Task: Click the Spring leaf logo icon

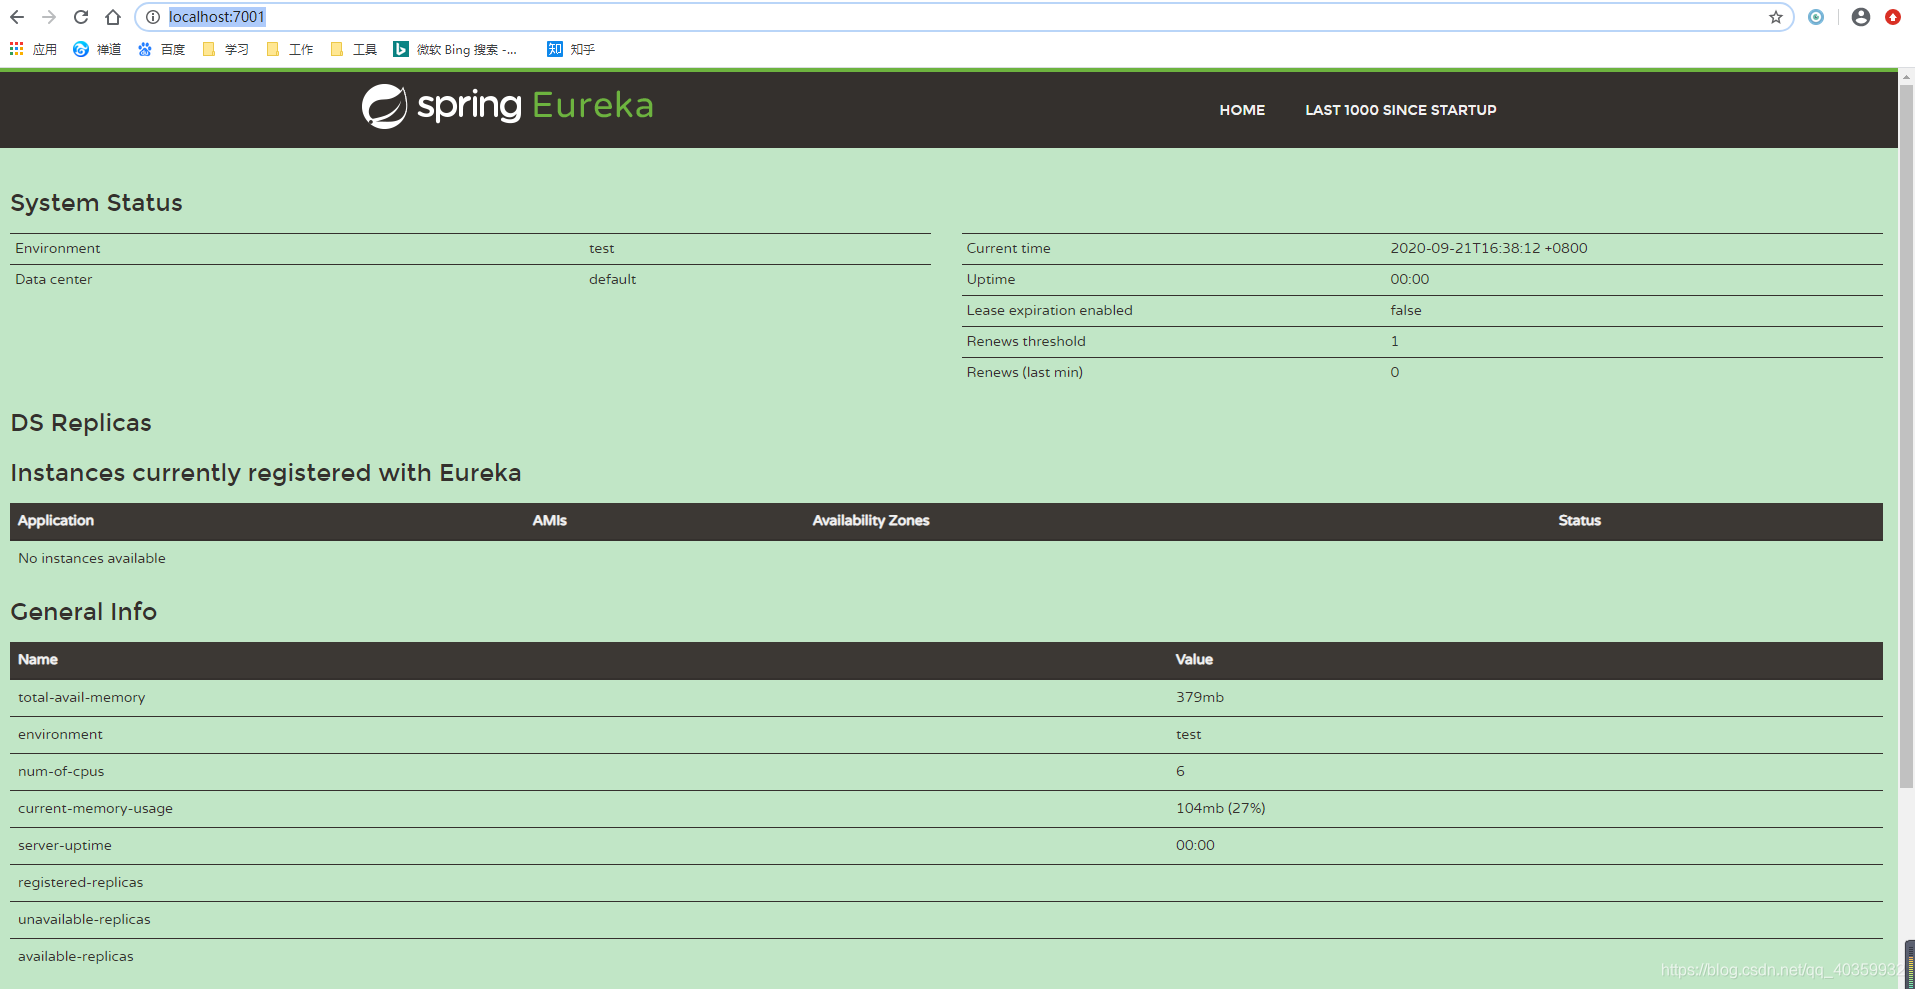Action: (x=385, y=106)
